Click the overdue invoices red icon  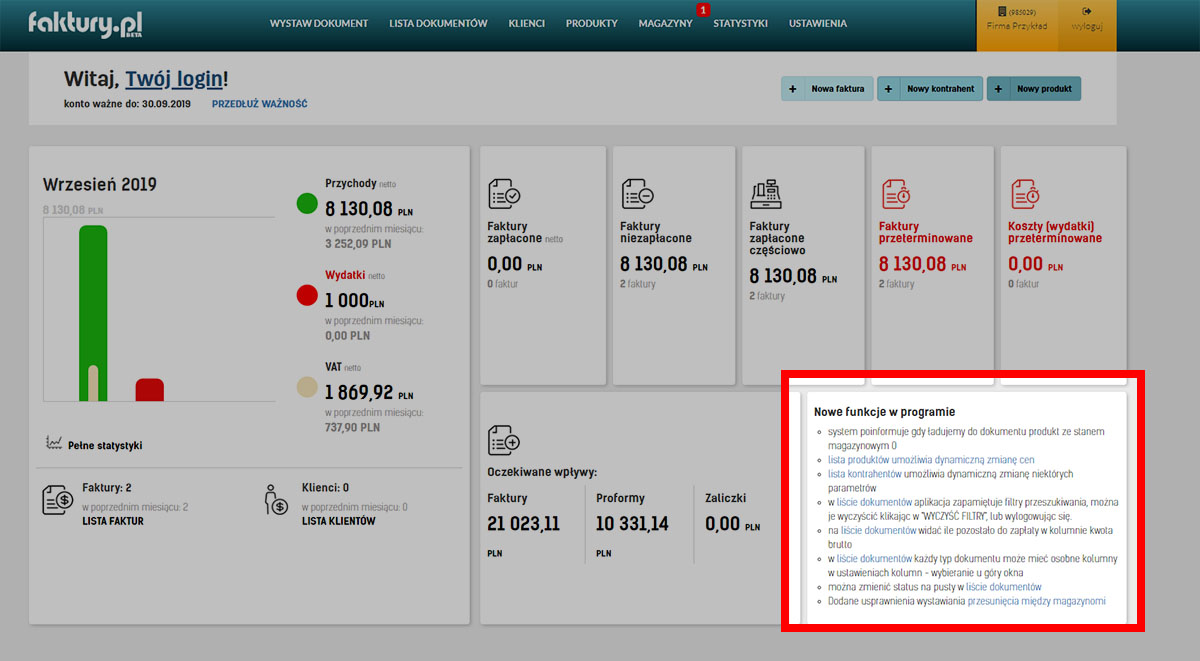point(895,193)
